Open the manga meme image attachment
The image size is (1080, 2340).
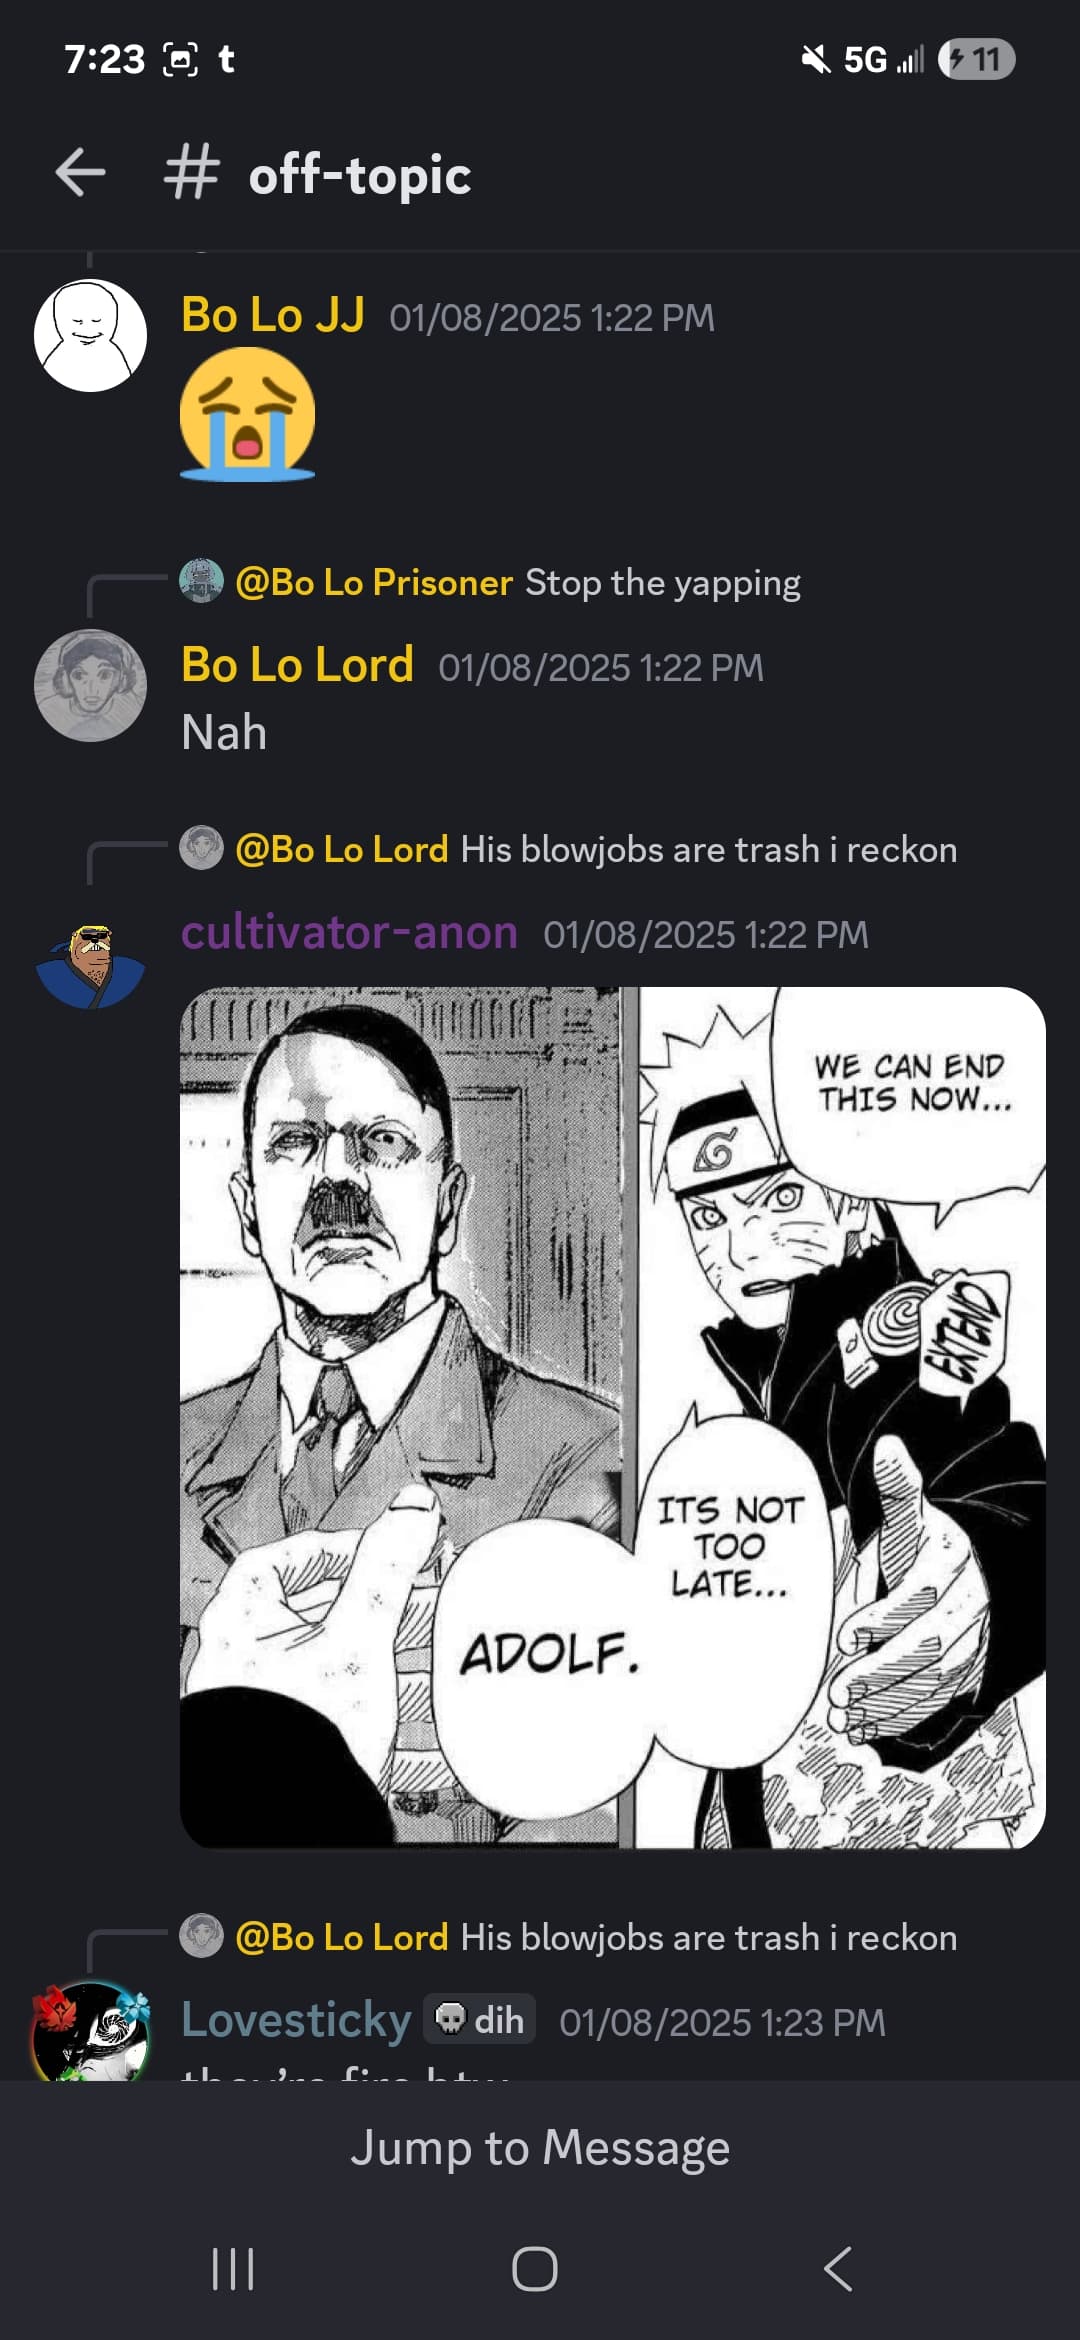[x=612, y=1417]
